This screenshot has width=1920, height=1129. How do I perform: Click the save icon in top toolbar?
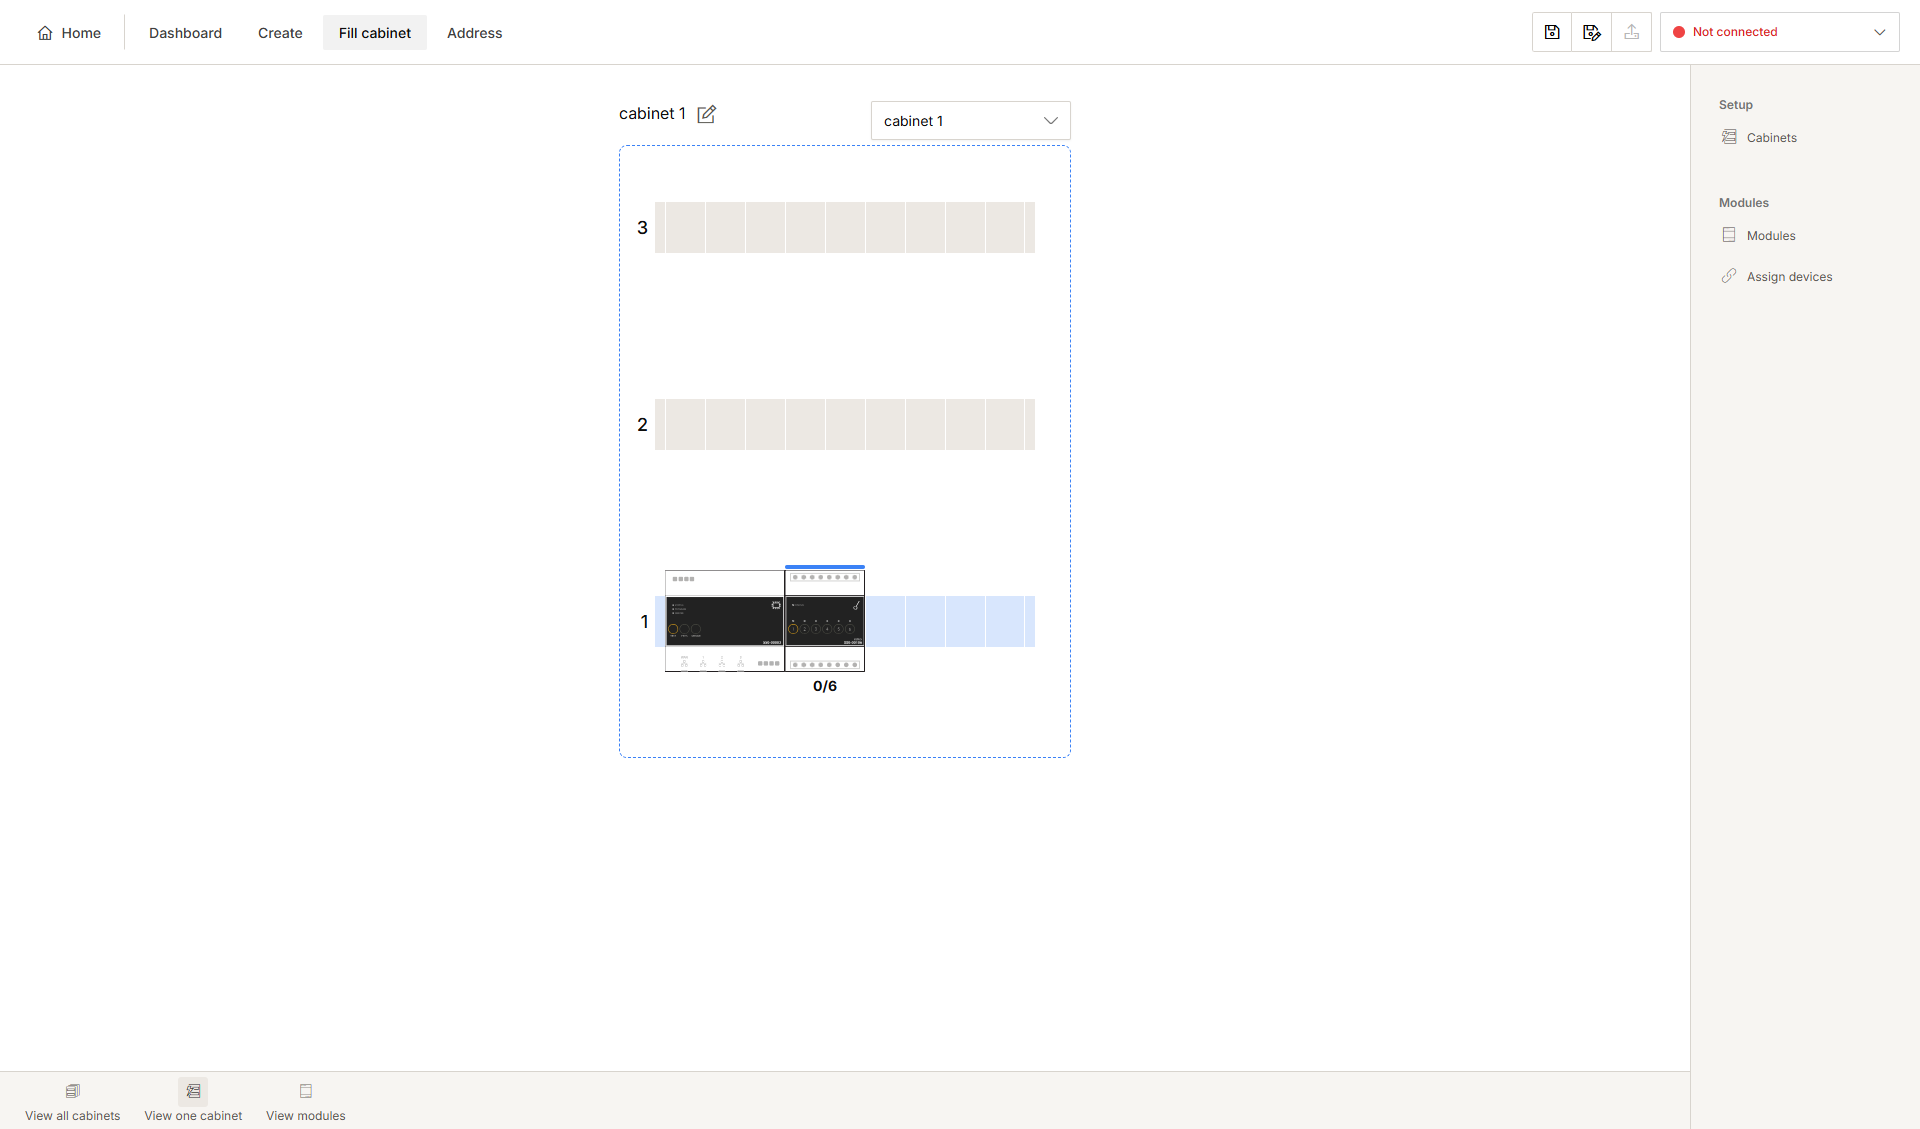tap(1552, 32)
